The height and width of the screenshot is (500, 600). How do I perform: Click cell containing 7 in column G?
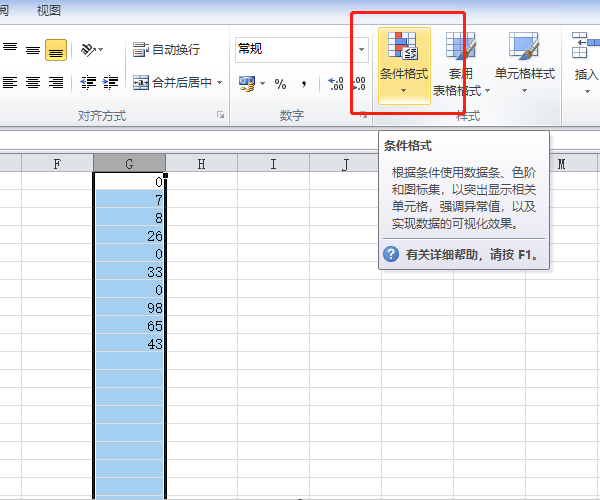pyautogui.click(x=129, y=199)
